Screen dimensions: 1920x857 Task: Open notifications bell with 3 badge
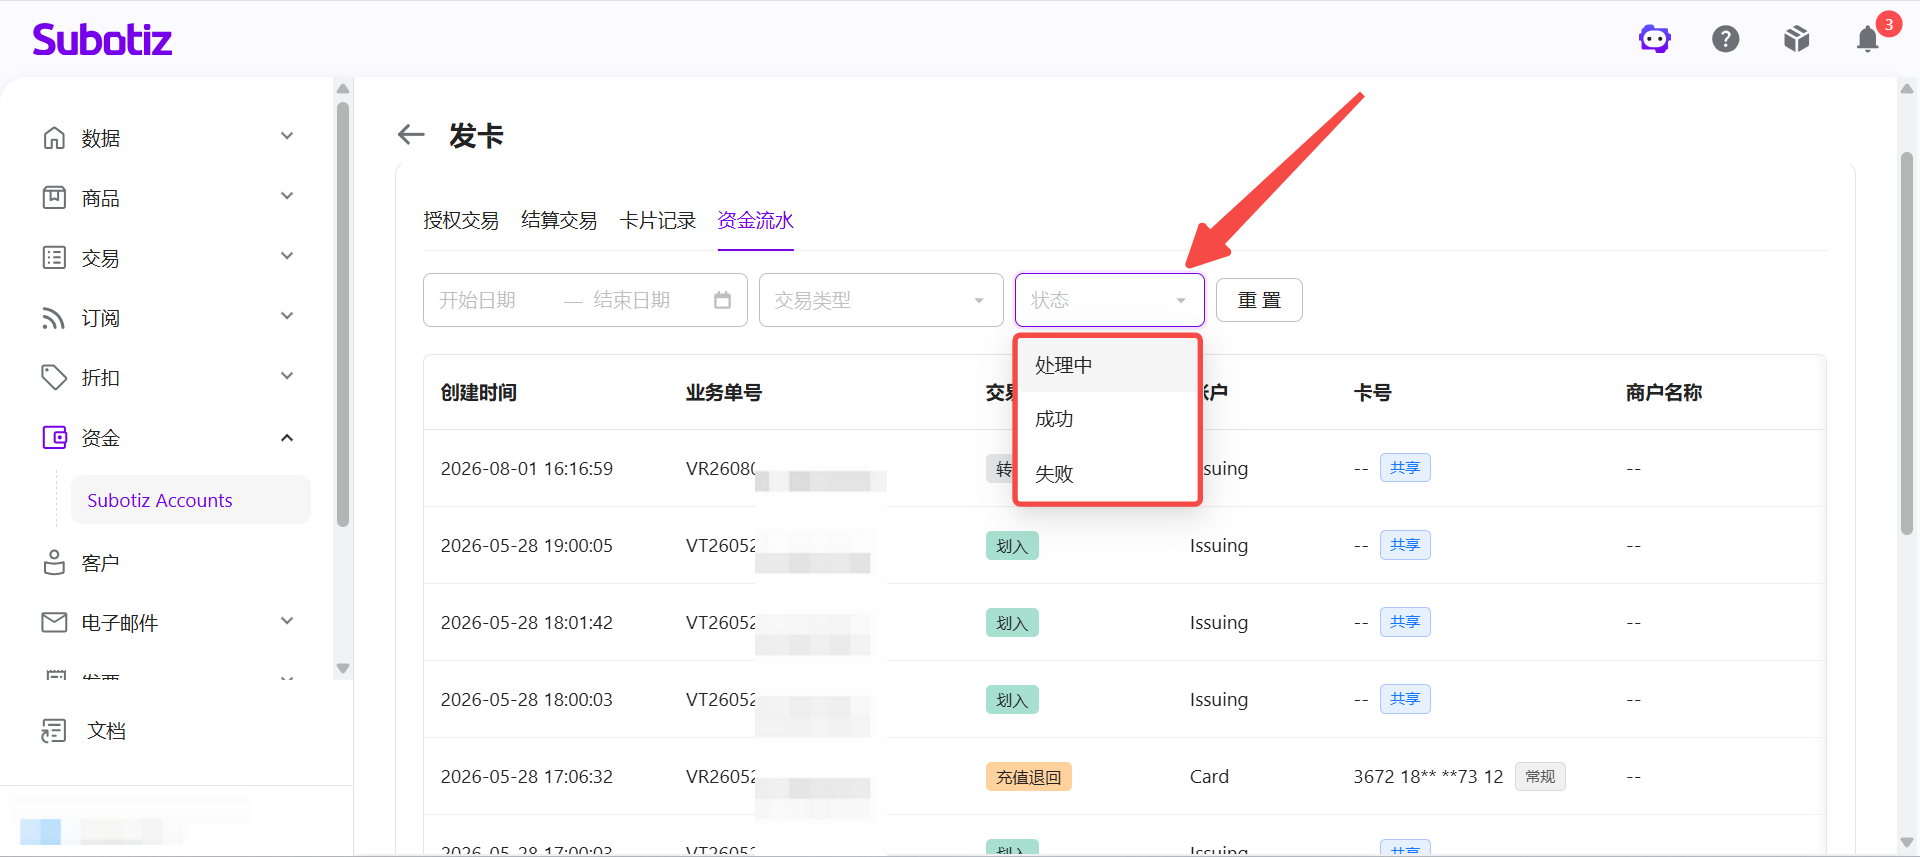click(1868, 39)
